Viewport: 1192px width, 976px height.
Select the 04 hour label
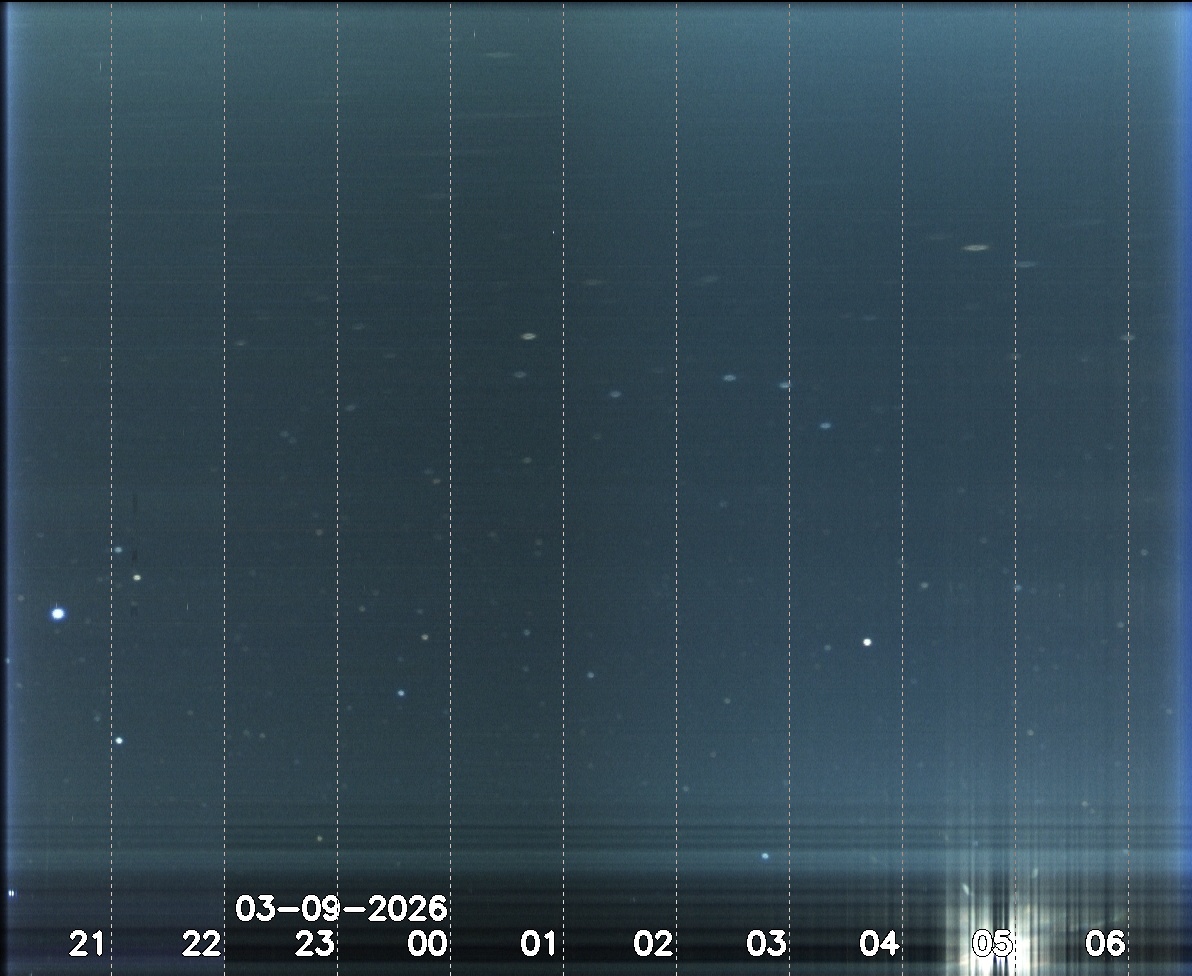[880, 943]
